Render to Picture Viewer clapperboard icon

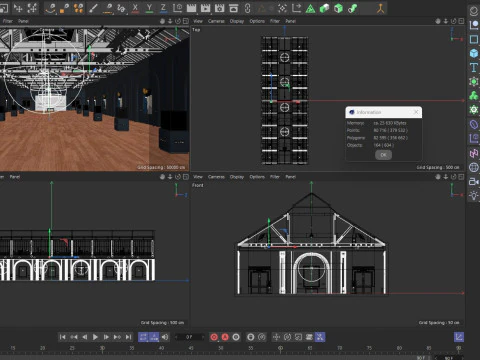click(205, 8)
